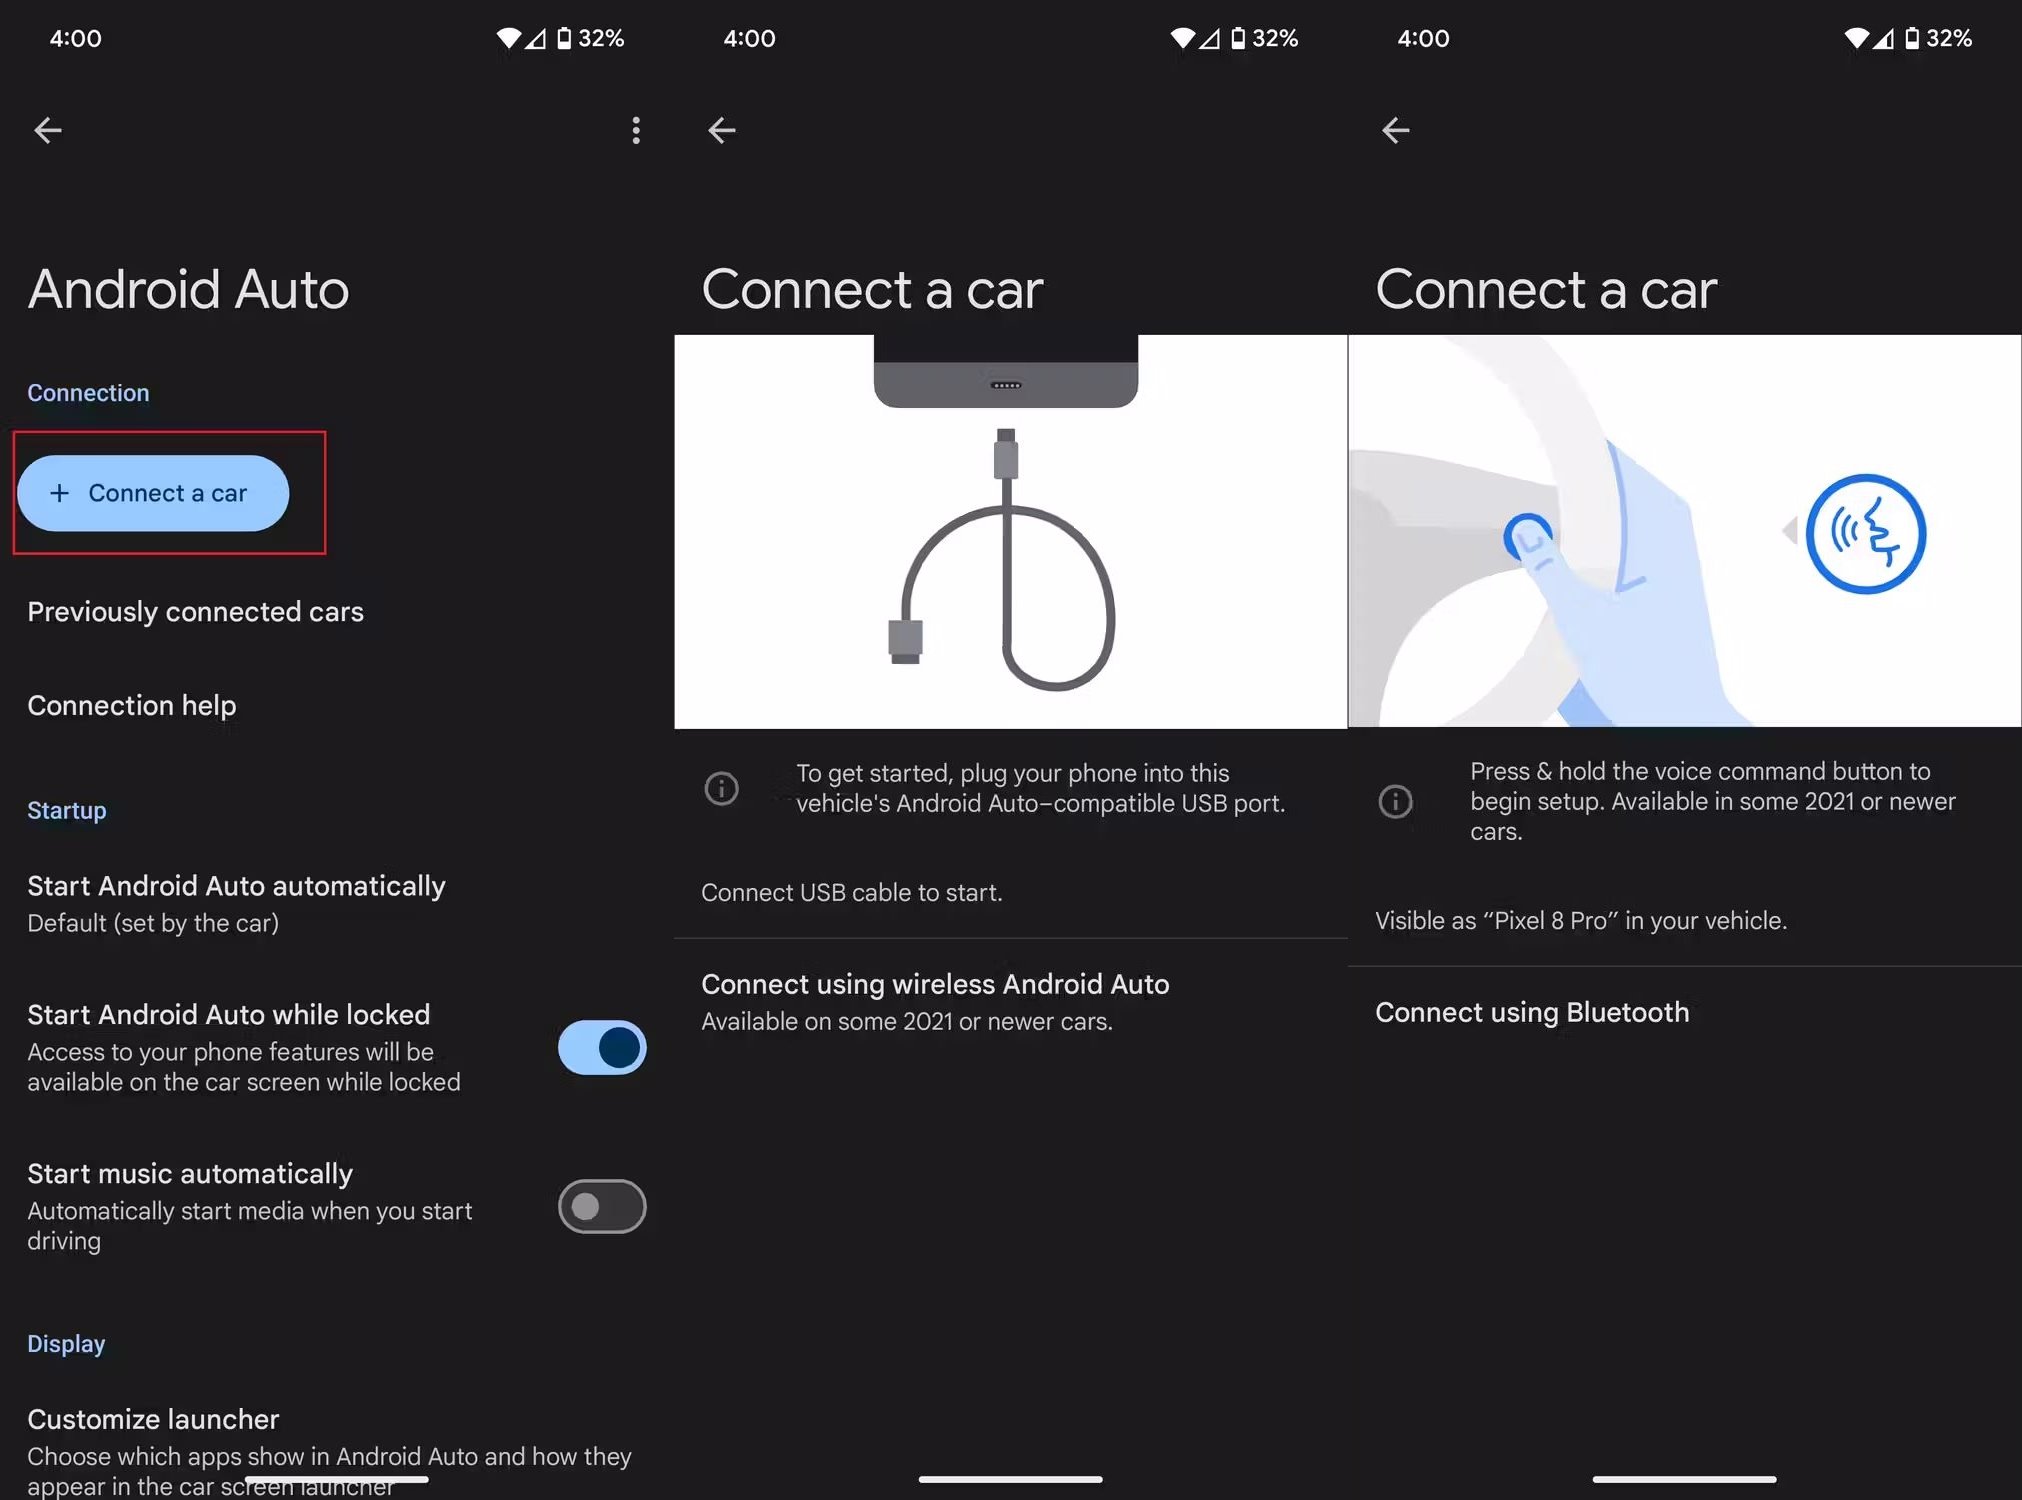Tap the blue voice command icon in illustration
This screenshot has height=1500, width=2022.
click(x=1866, y=533)
